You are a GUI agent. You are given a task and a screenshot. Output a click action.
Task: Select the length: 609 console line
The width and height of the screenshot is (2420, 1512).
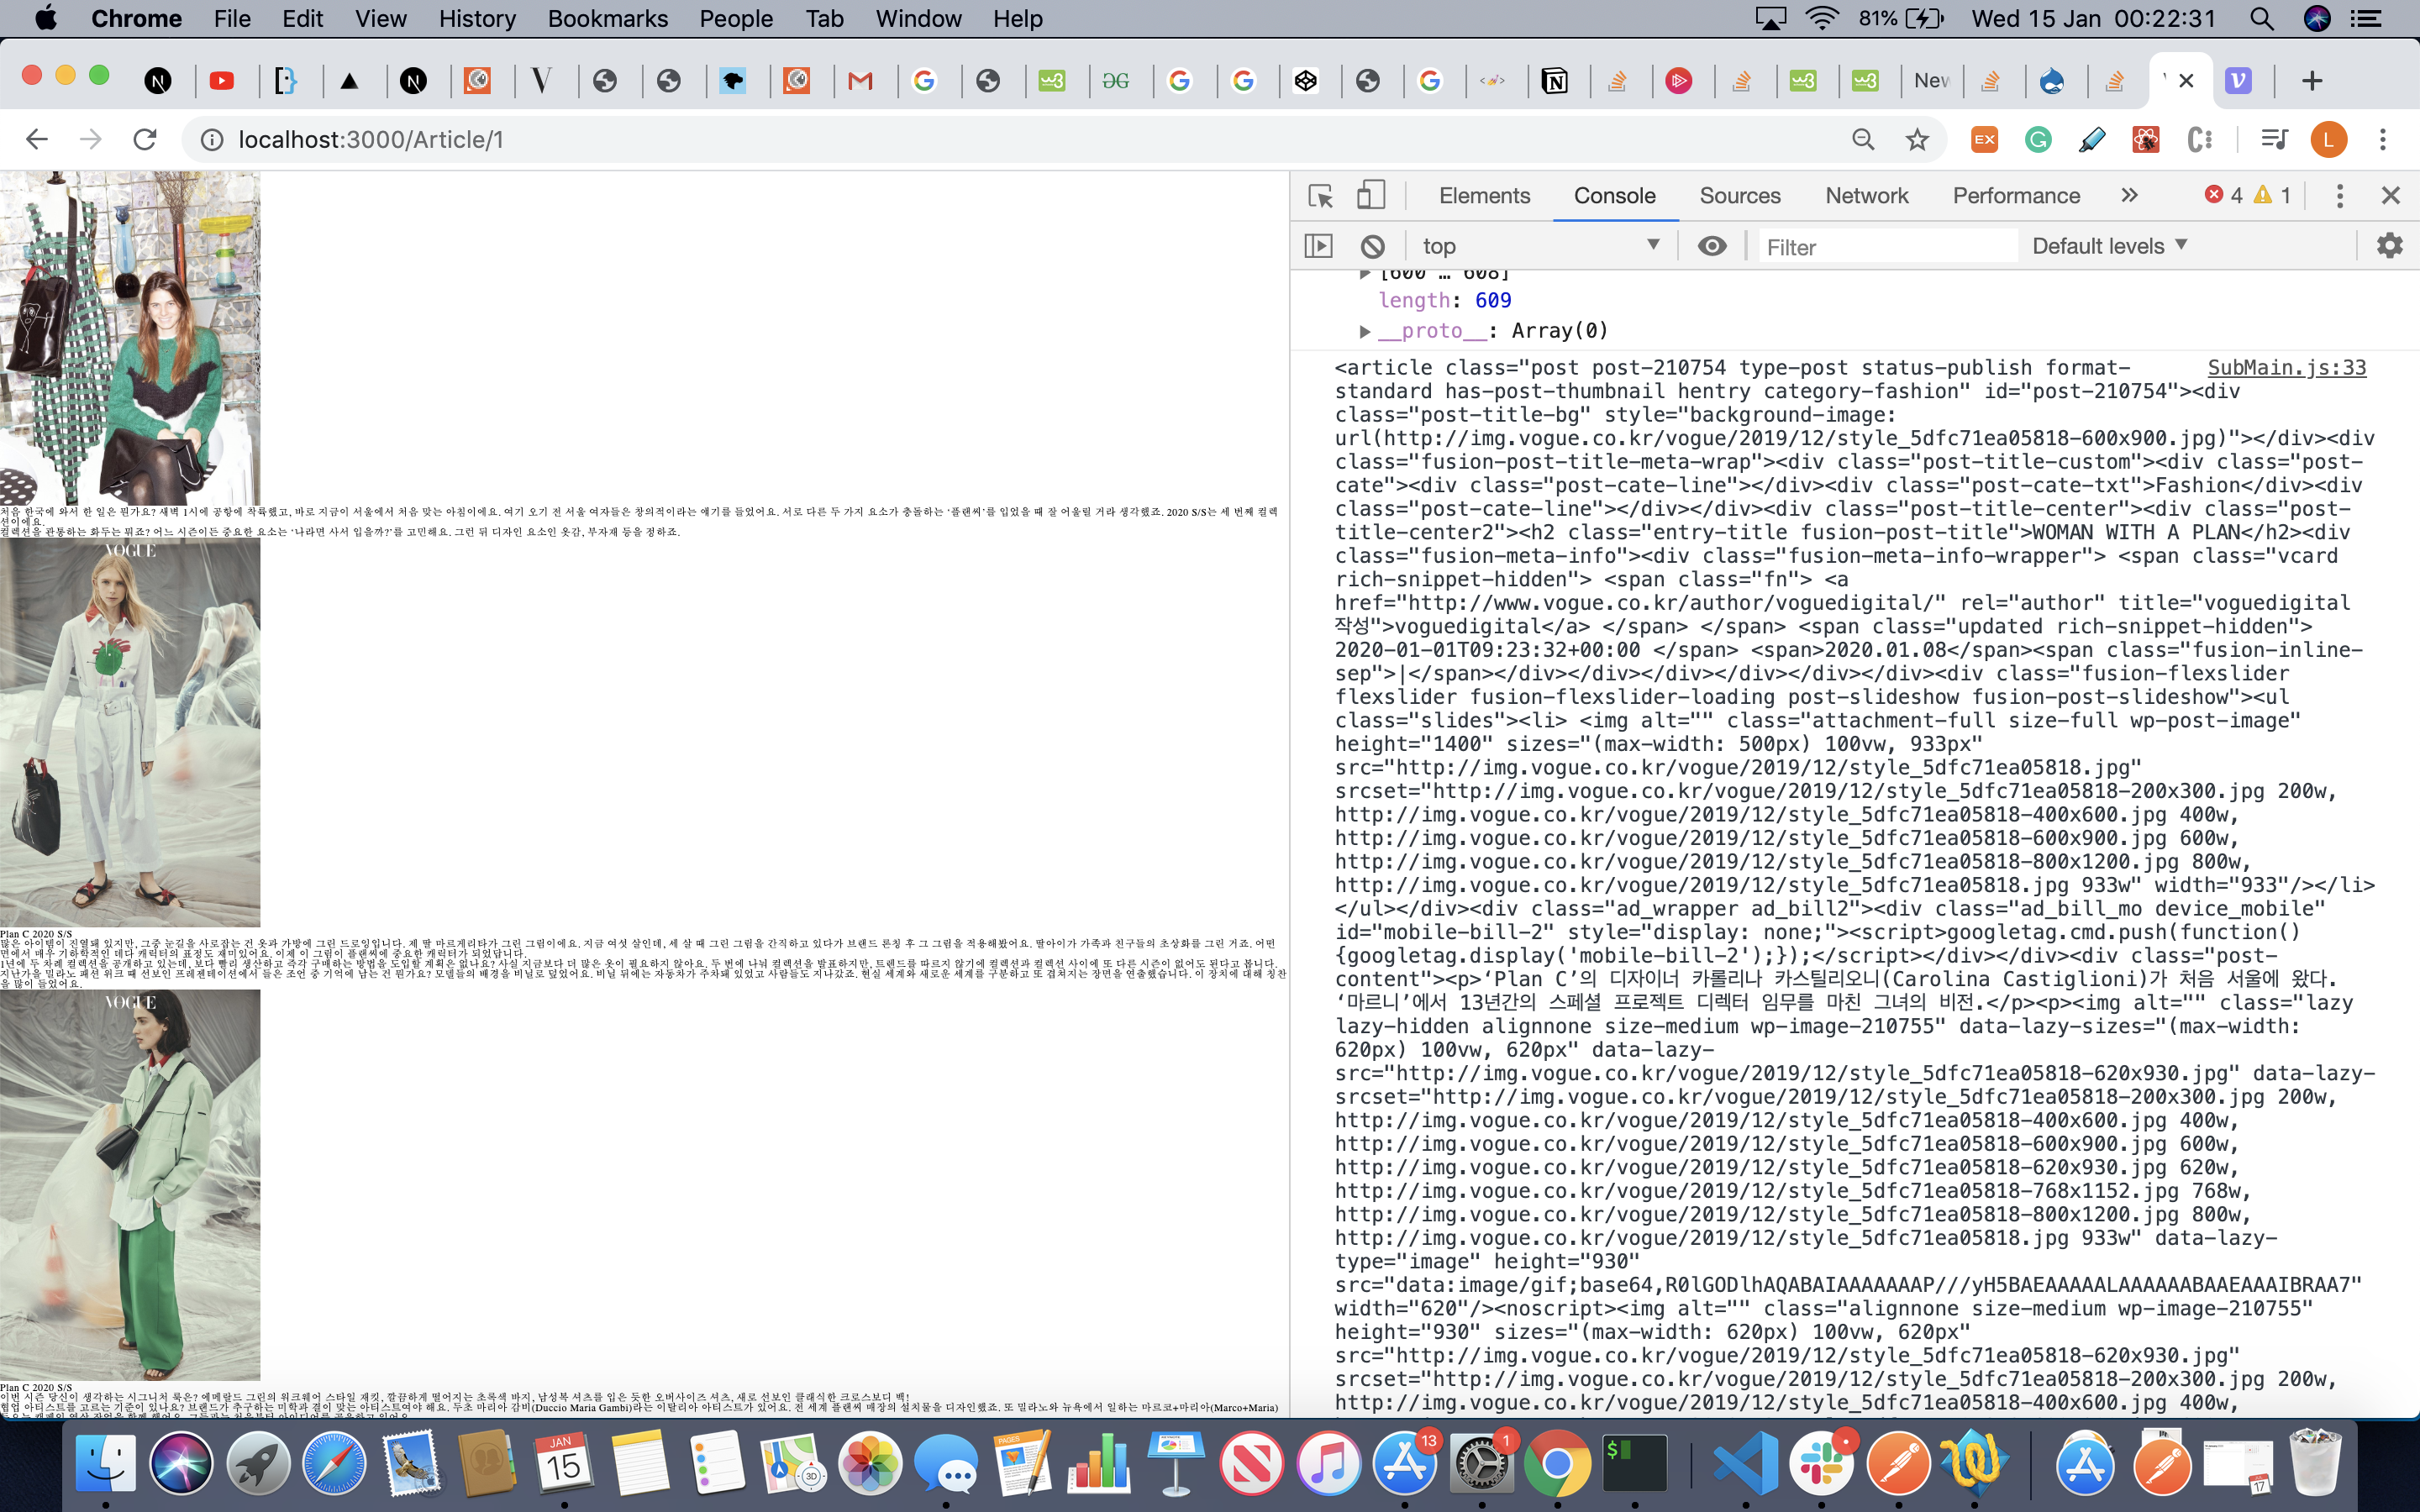1444,301
